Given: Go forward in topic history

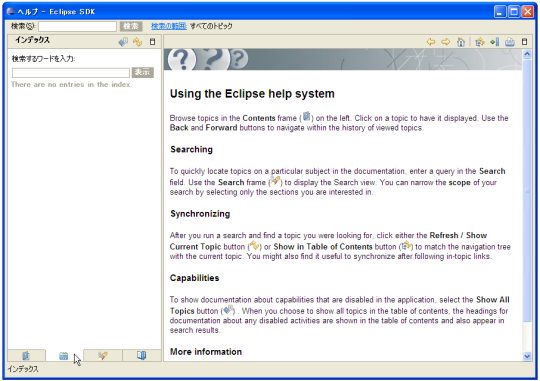Looking at the screenshot, I should 446,42.
